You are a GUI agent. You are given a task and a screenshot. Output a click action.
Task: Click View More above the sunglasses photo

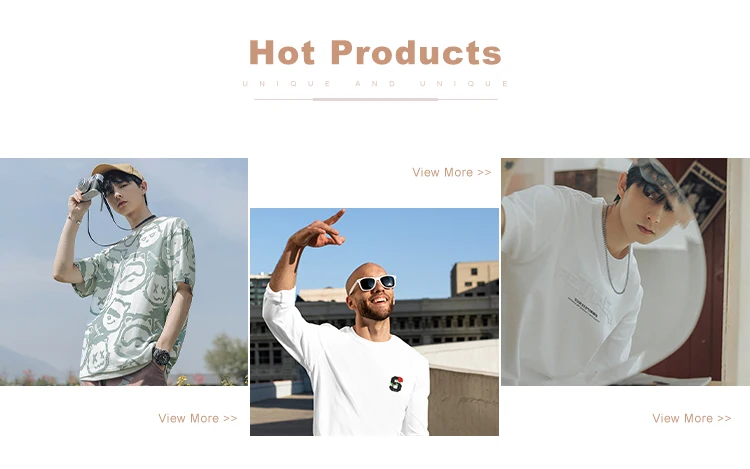tap(452, 172)
